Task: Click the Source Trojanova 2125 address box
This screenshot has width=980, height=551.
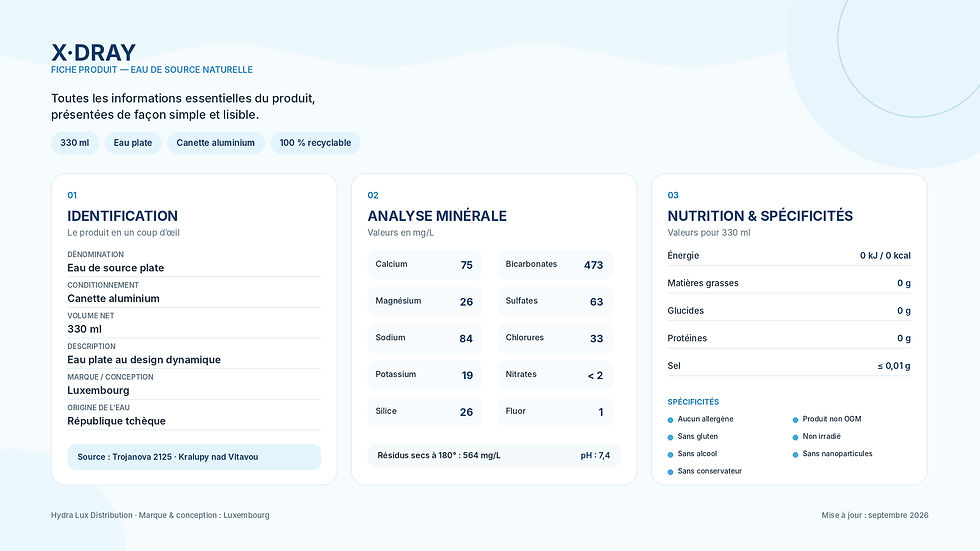Action: click(194, 457)
